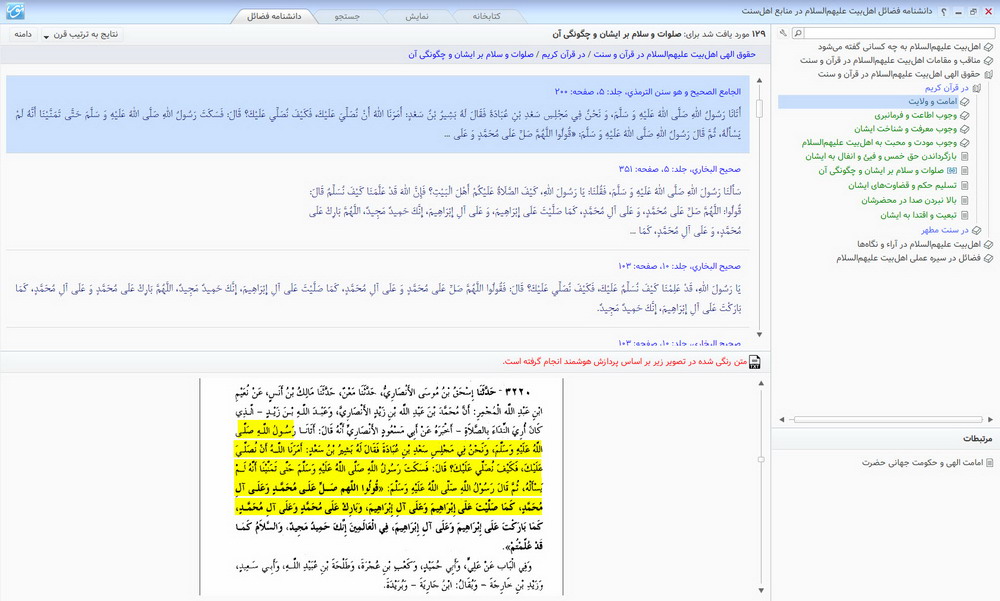Image resolution: width=1000 pixels, height=601 pixels.
Task: Select تبعیت و اقتدا به ایشان tree item
Action: click(918, 216)
